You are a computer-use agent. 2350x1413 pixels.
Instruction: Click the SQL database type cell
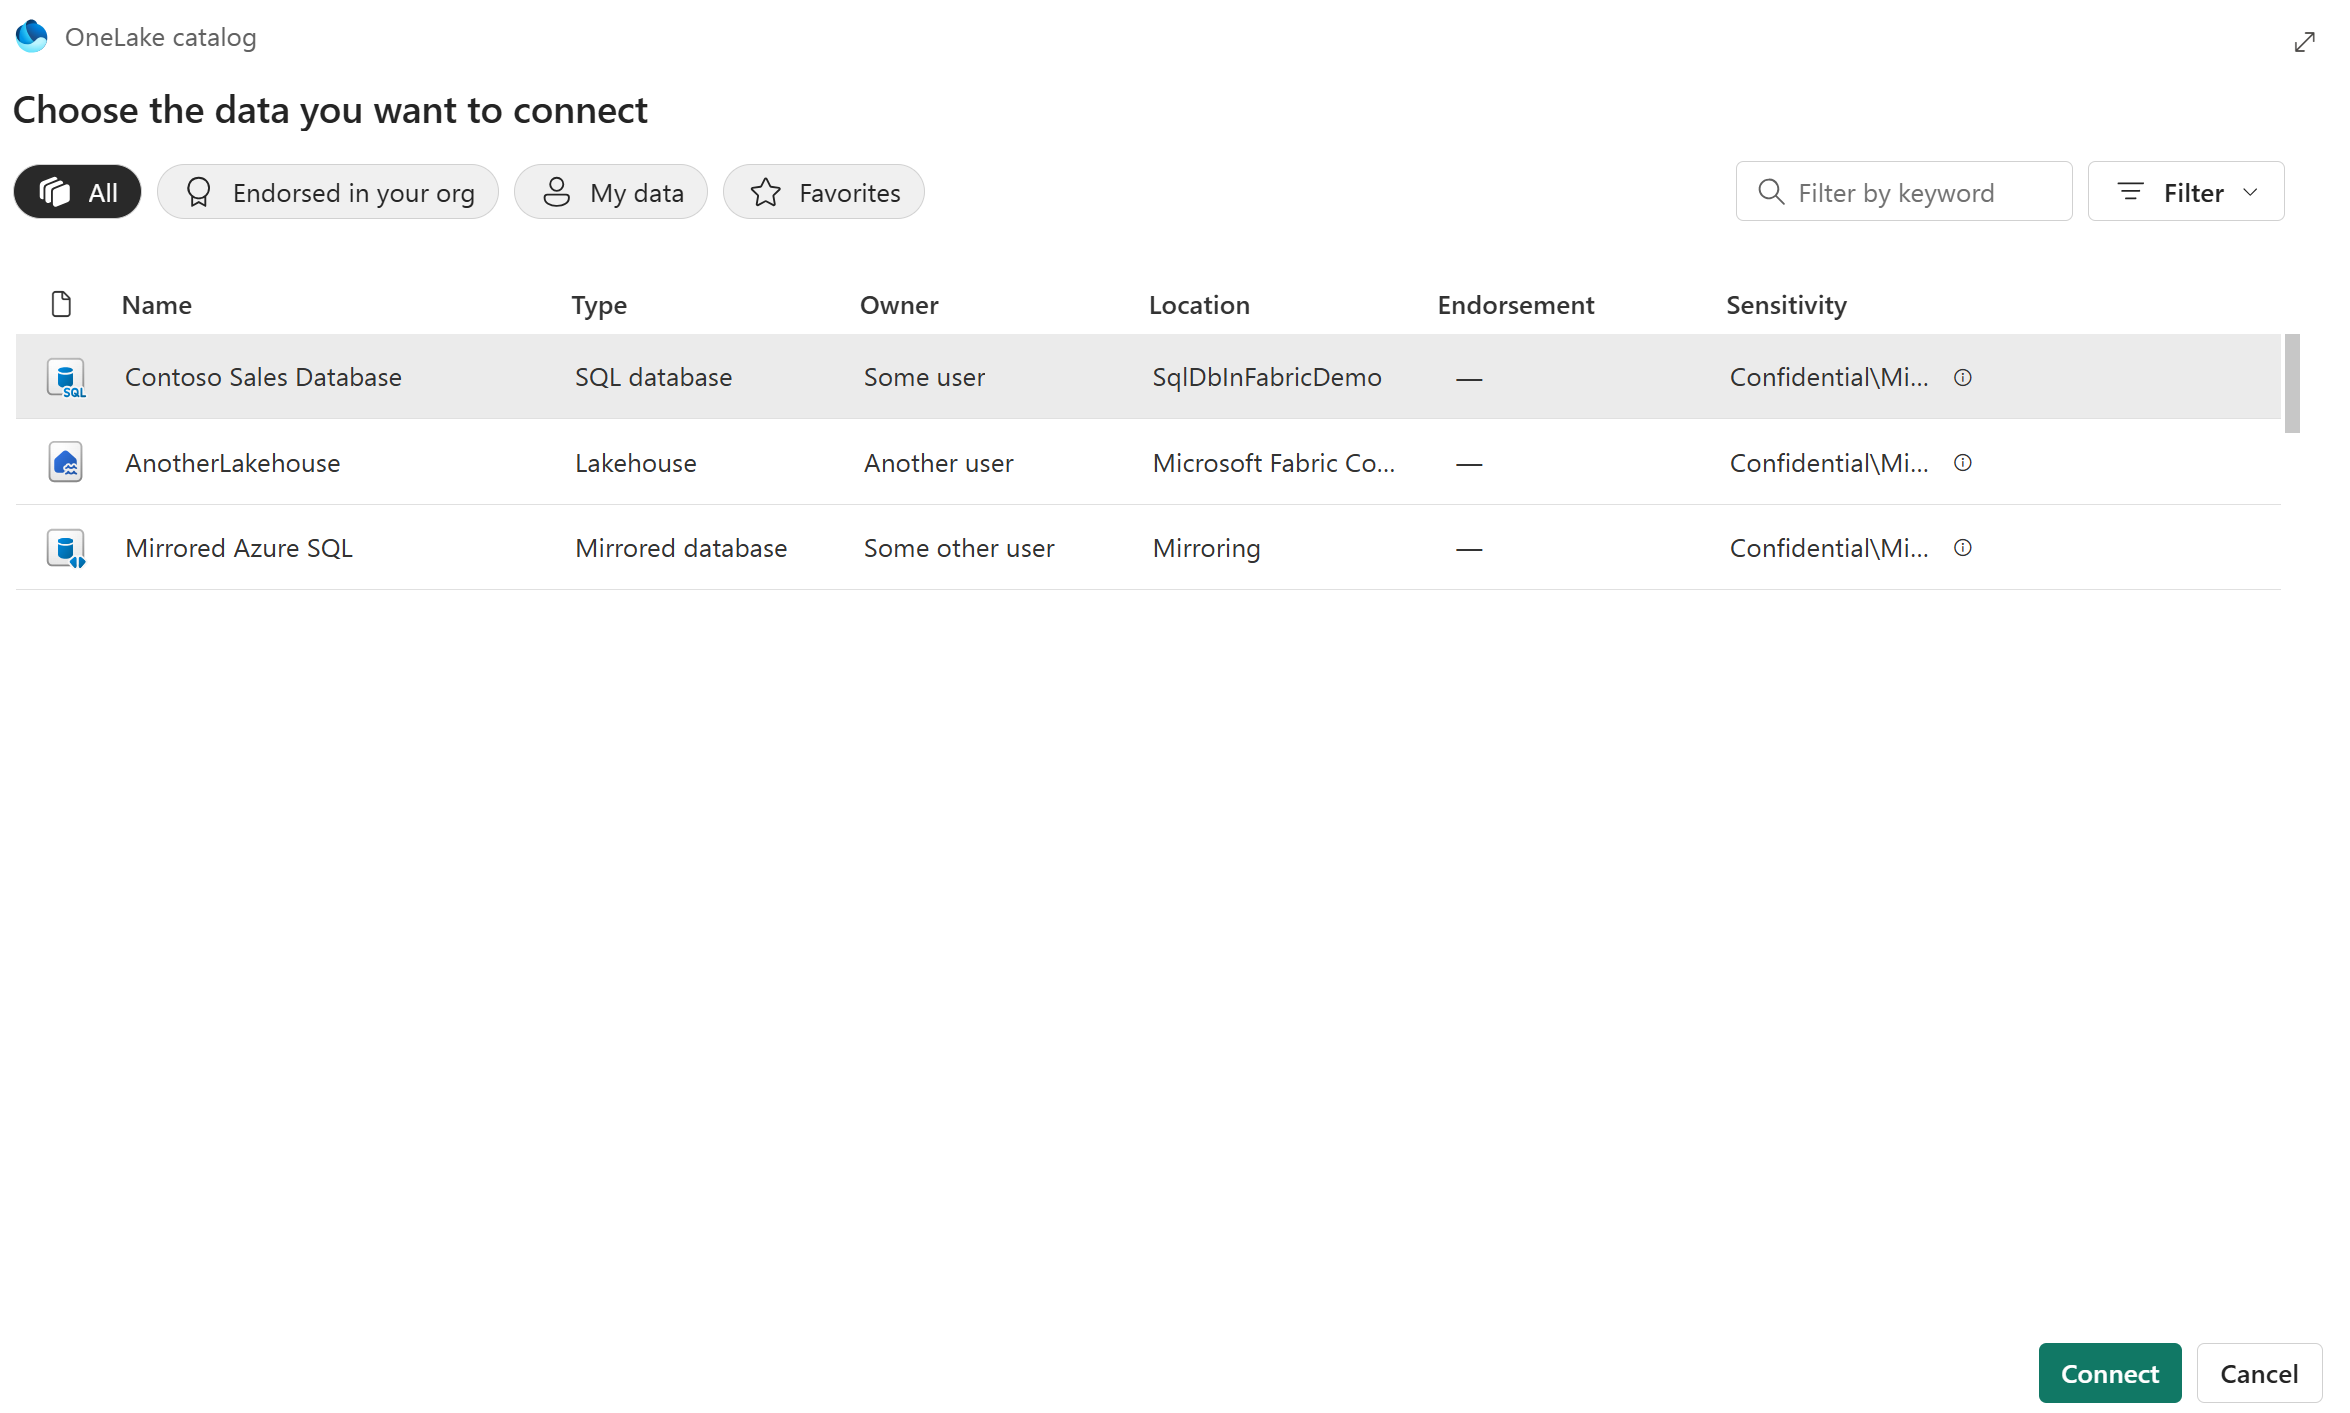click(x=654, y=377)
